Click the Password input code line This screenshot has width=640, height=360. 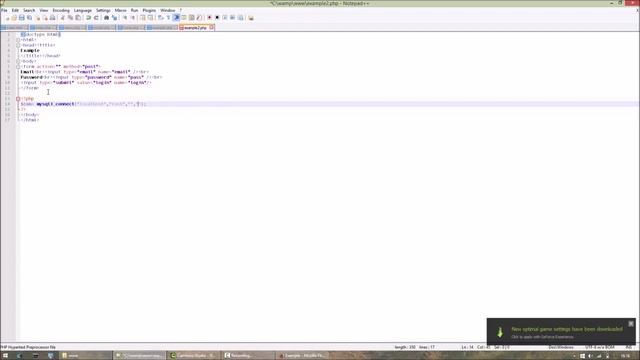pyautogui.click(x=91, y=77)
